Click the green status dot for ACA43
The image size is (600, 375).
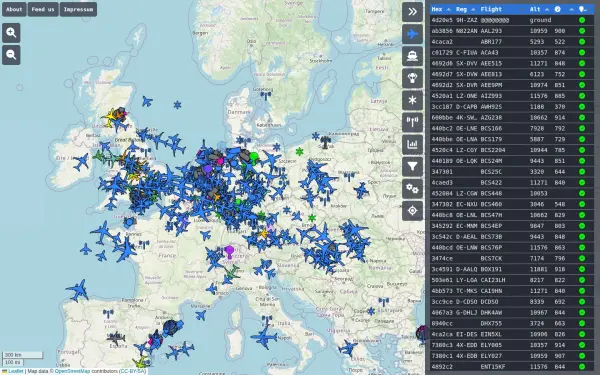582,52
